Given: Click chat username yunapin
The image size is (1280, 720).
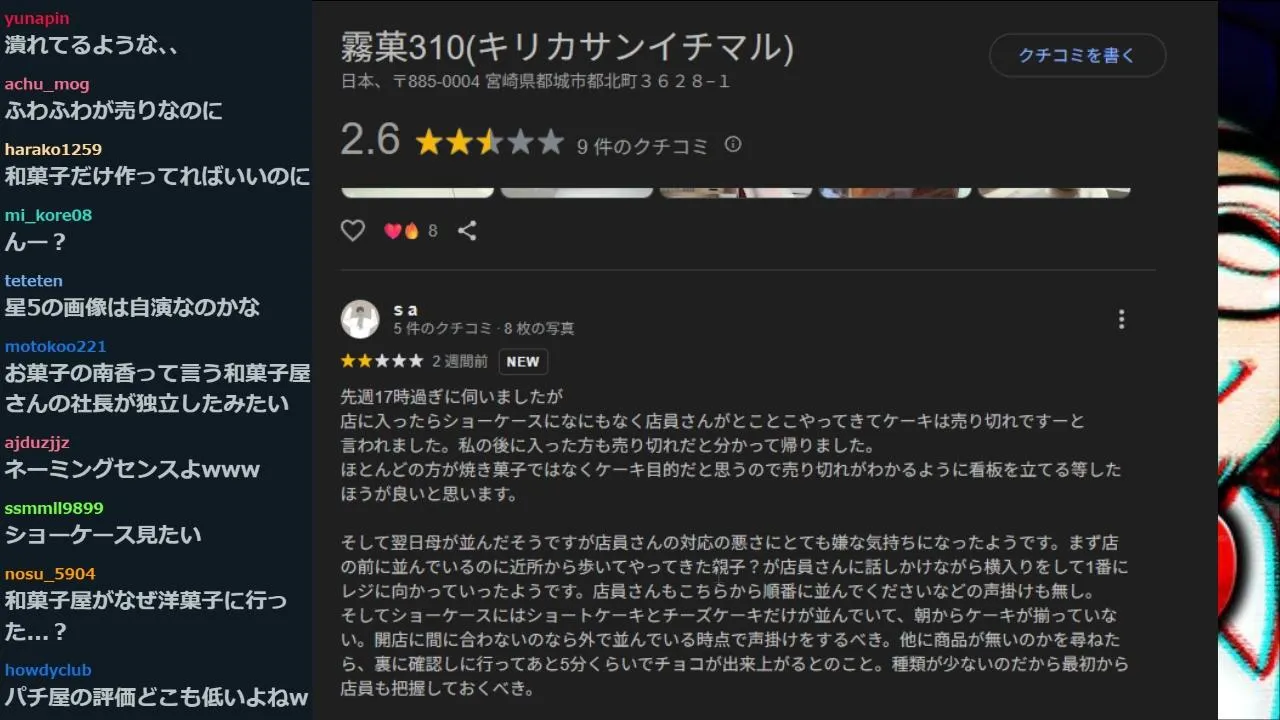Looking at the screenshot, I should [37, 19].
